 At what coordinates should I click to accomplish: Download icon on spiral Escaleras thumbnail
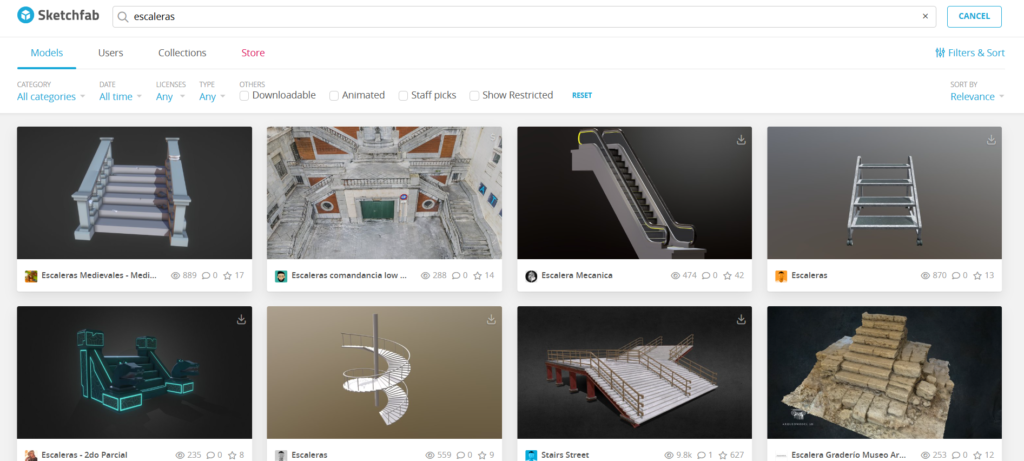point(491,319)
